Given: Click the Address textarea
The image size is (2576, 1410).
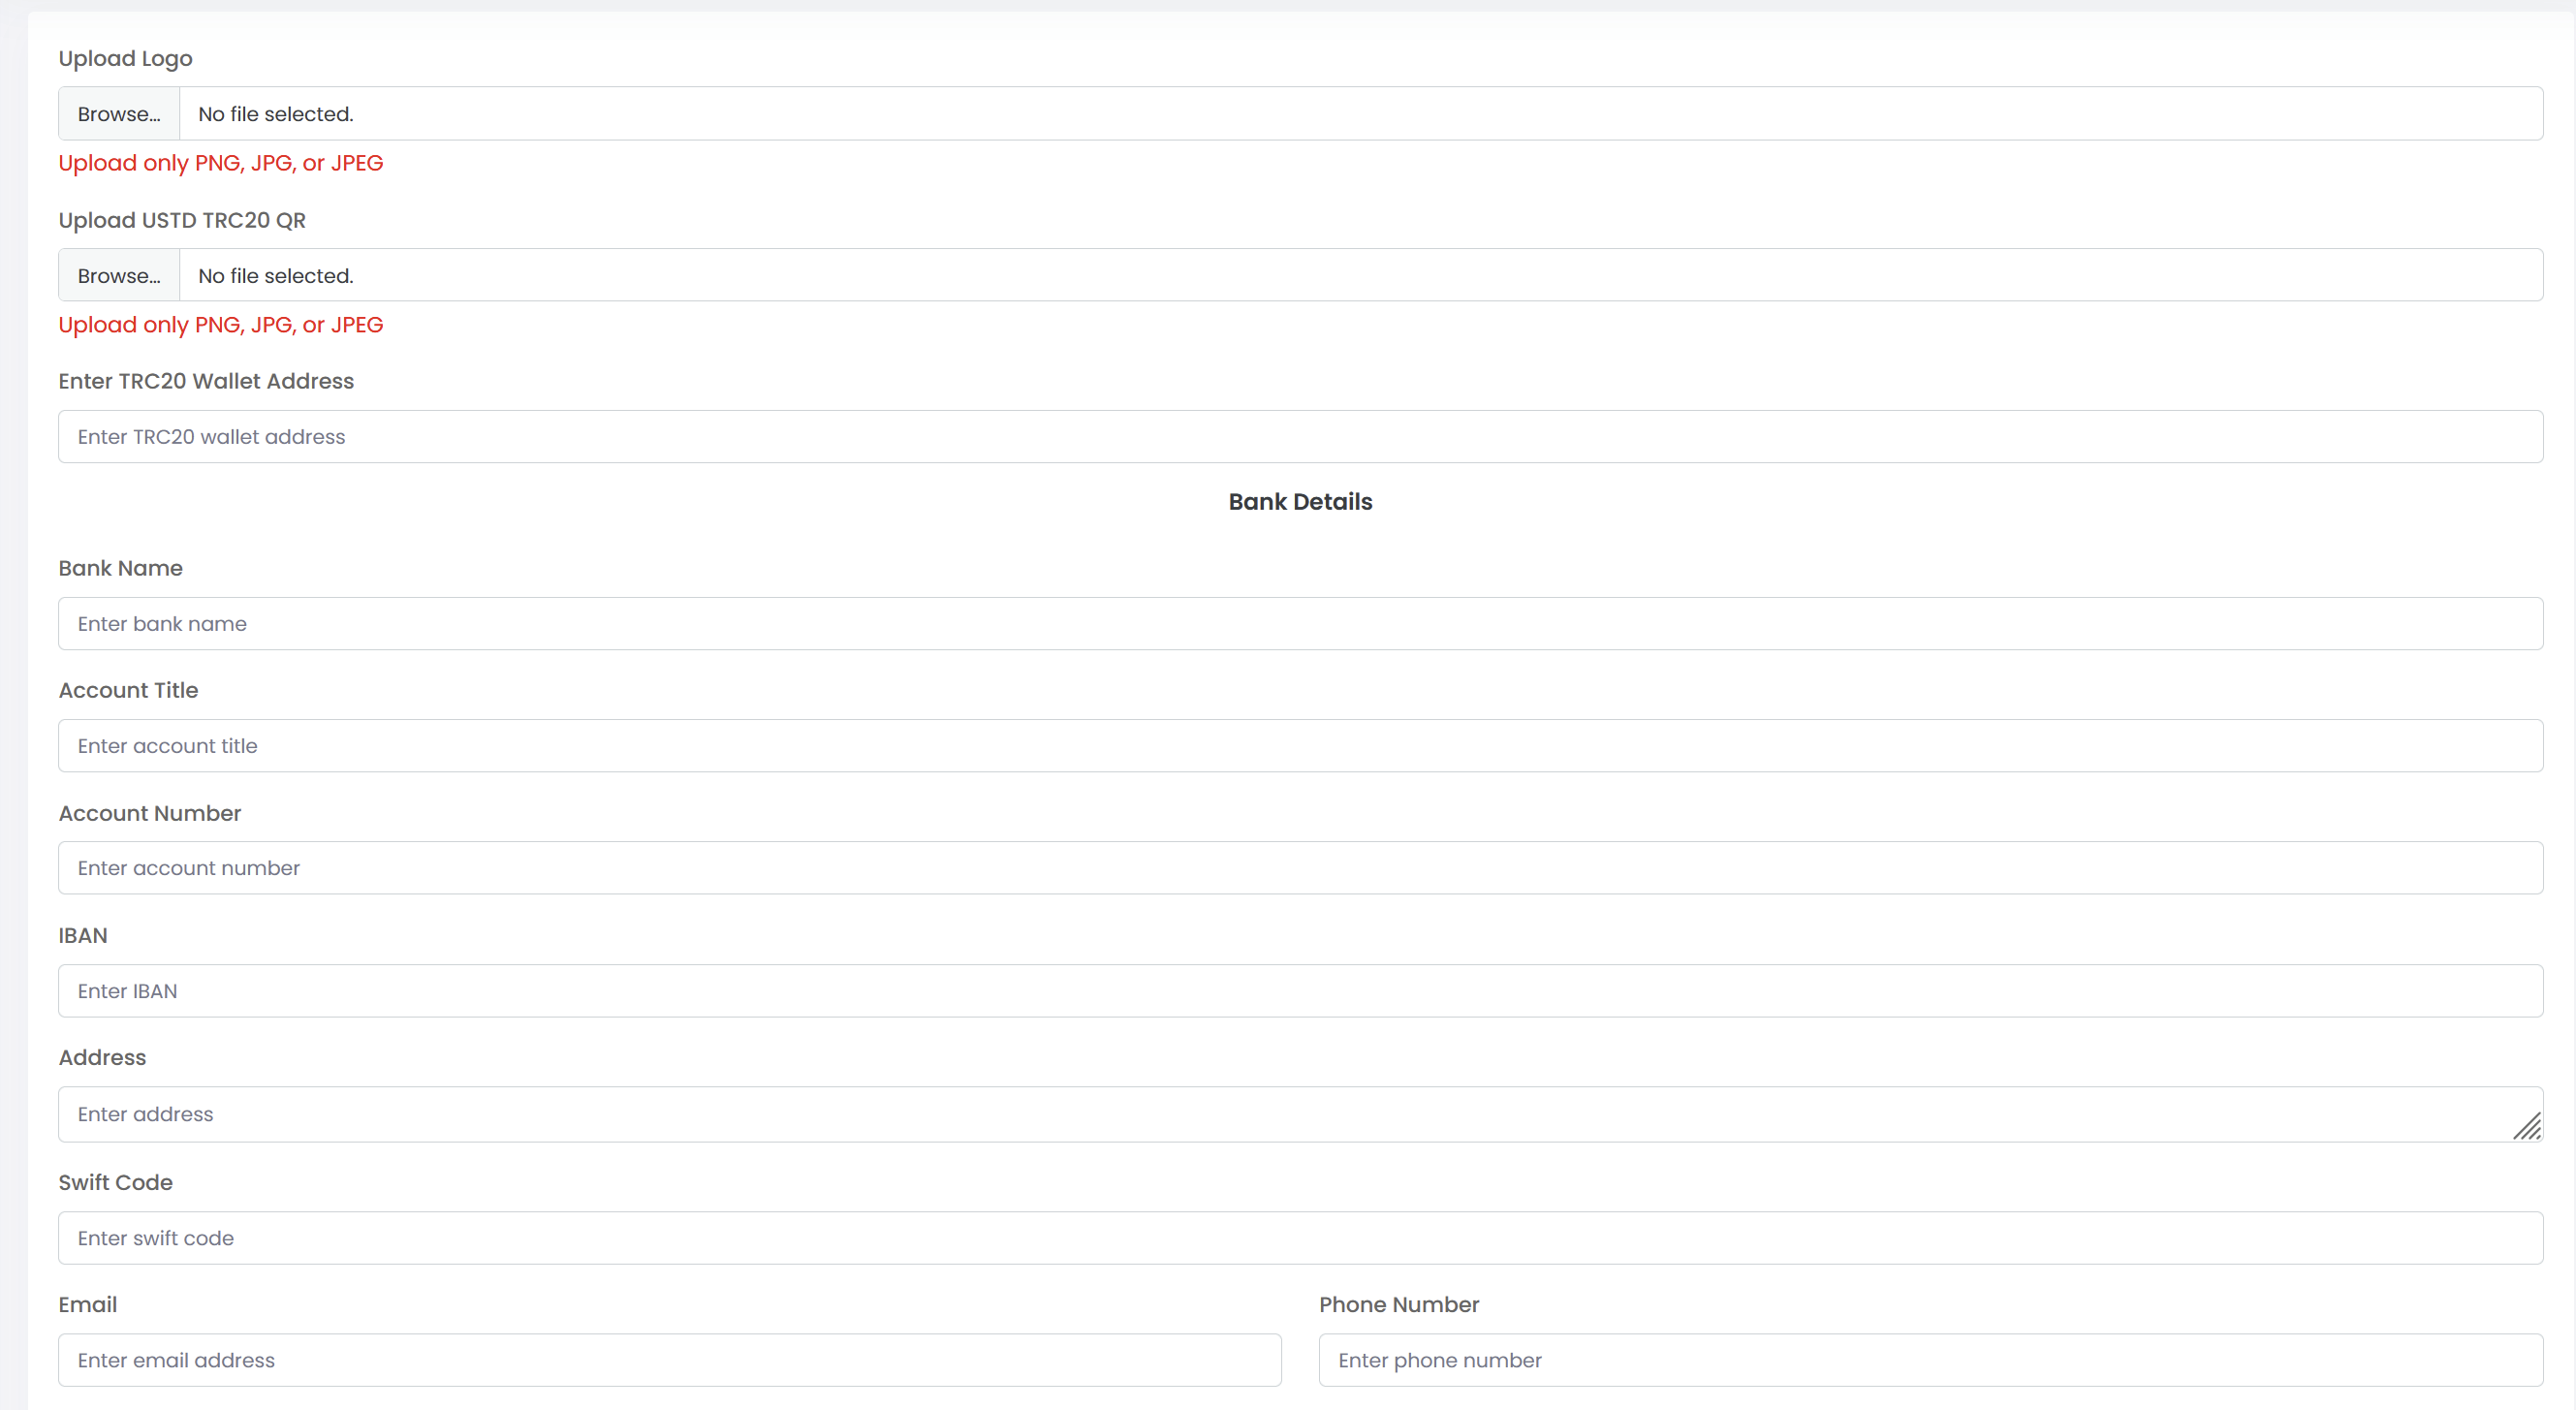Looking at the screenshot, I should pos(1300,1114).
